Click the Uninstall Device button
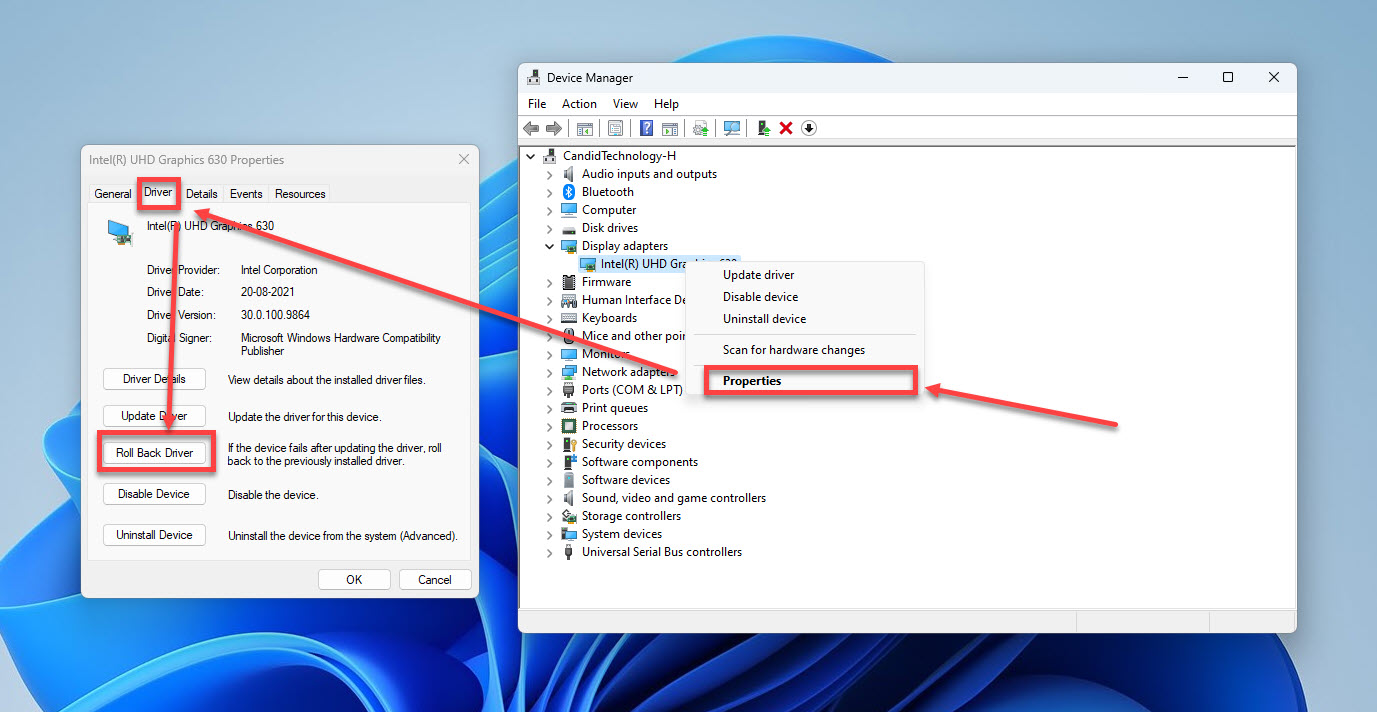 pyautogui.click(x=154, y=535)
